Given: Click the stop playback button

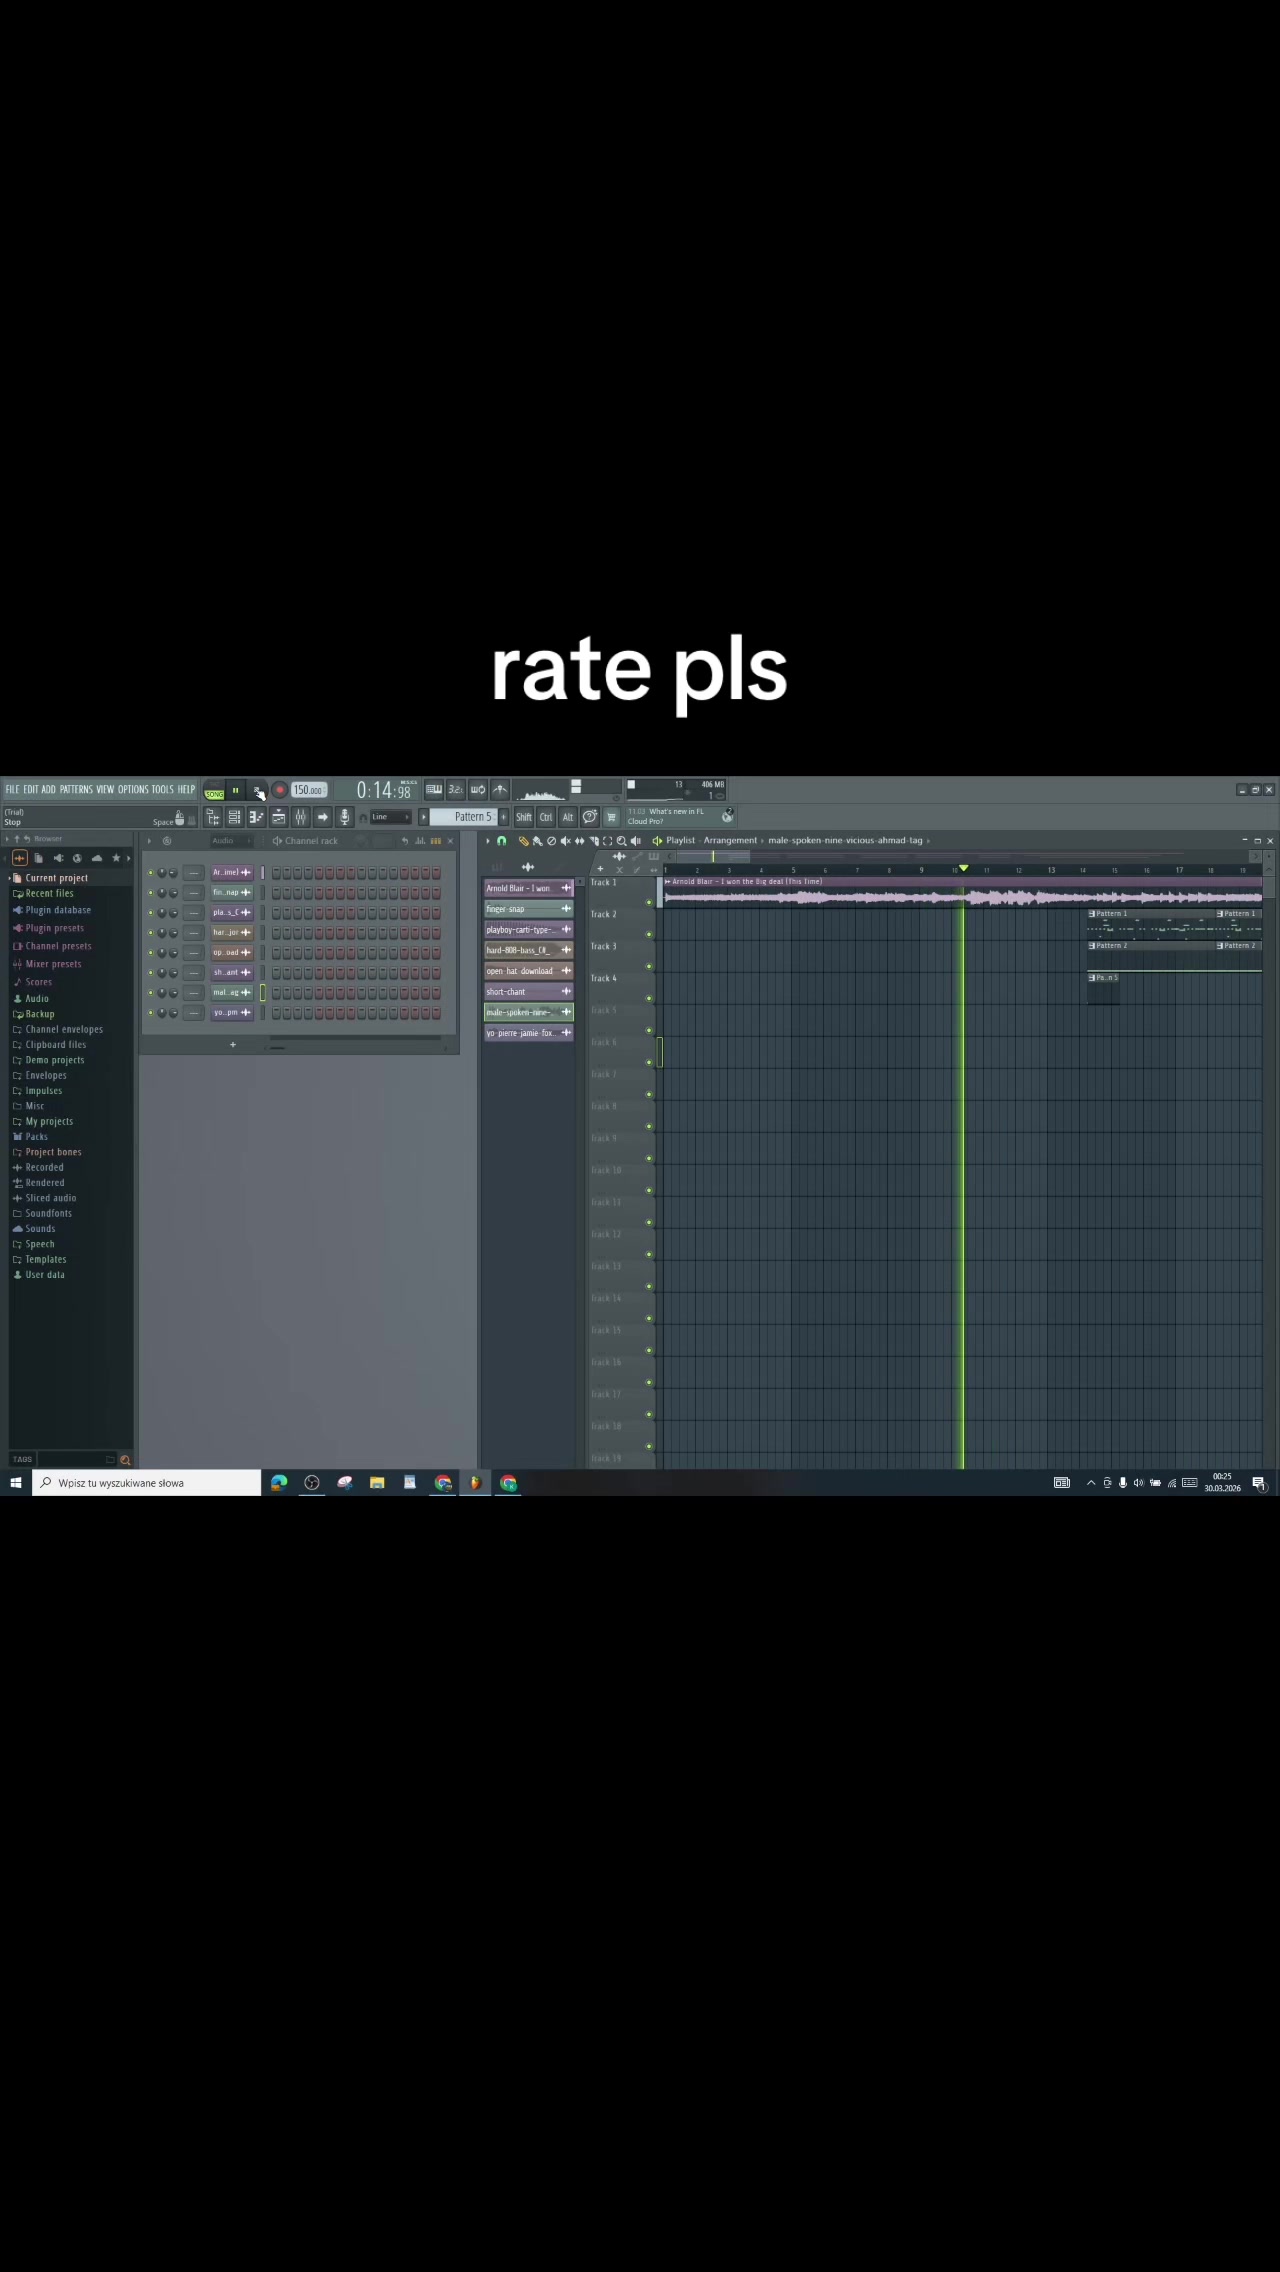Looking at the screenshot, I should (257, 791).
